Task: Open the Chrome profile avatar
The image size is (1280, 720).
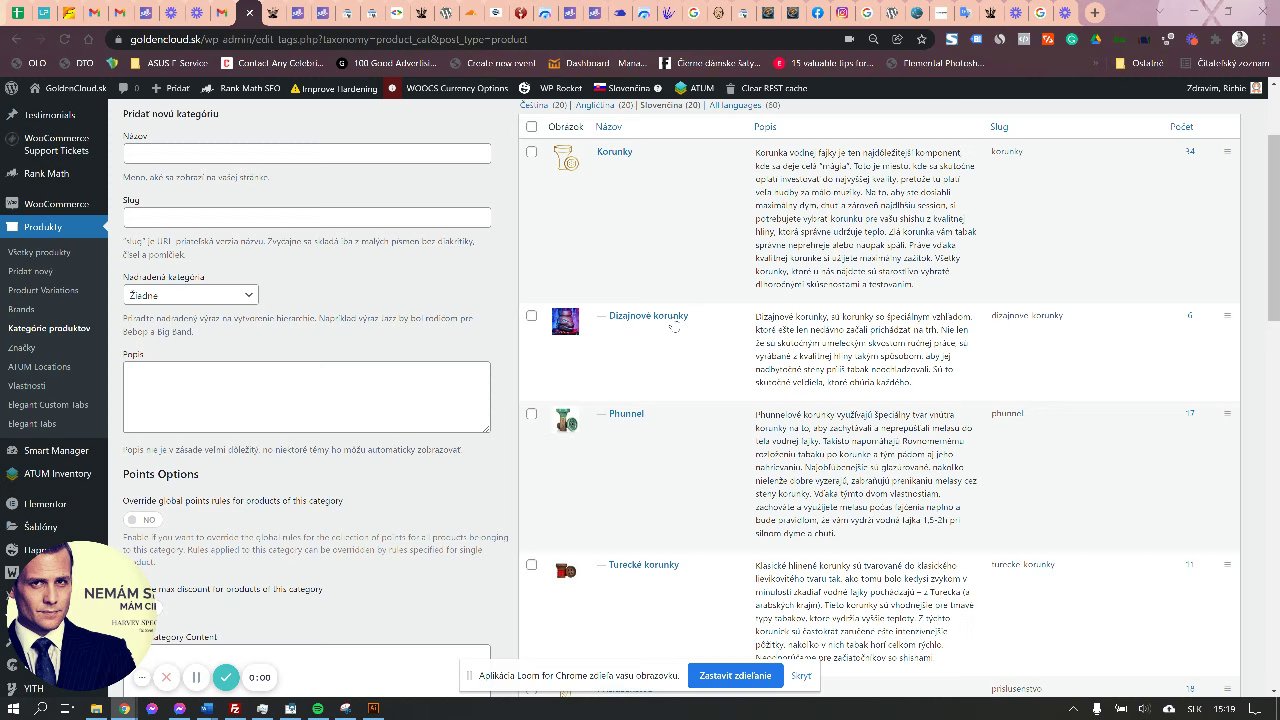Action: pos(1240,39)
